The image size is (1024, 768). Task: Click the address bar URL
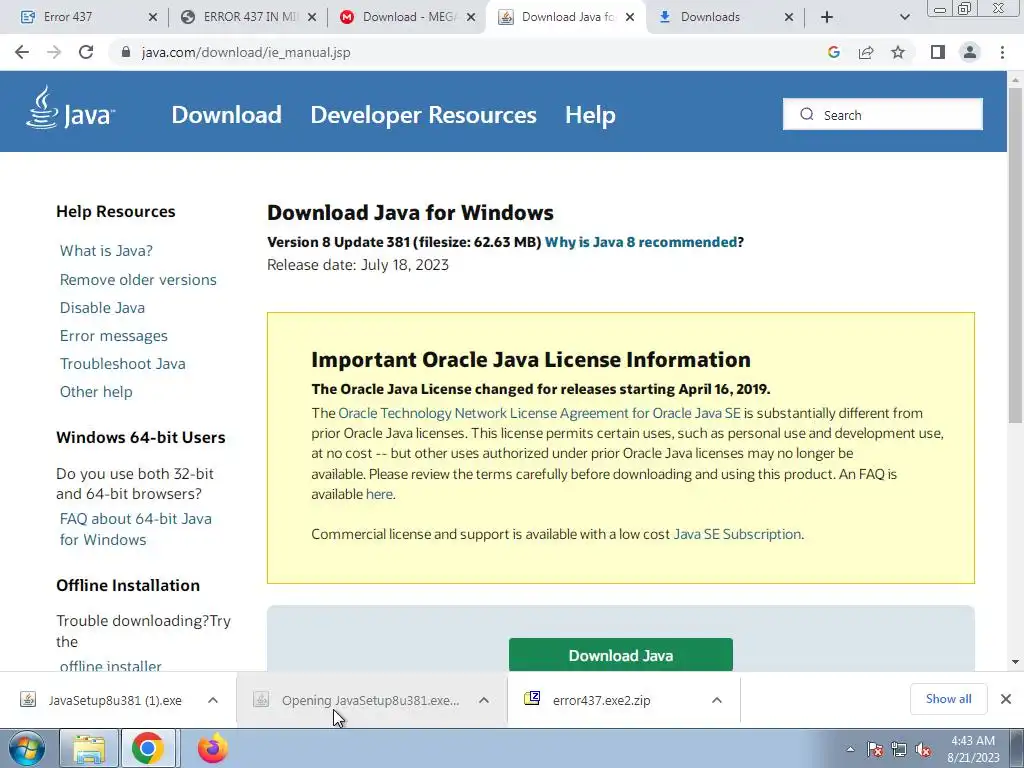(x=246, y=52)
